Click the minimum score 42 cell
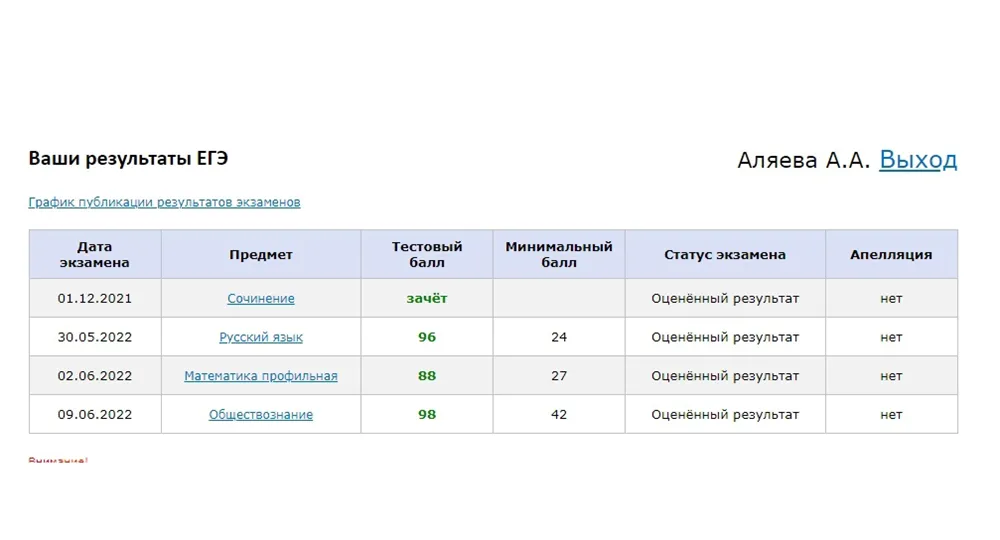This screenshot has width=1000, height=540. point(558,415)
